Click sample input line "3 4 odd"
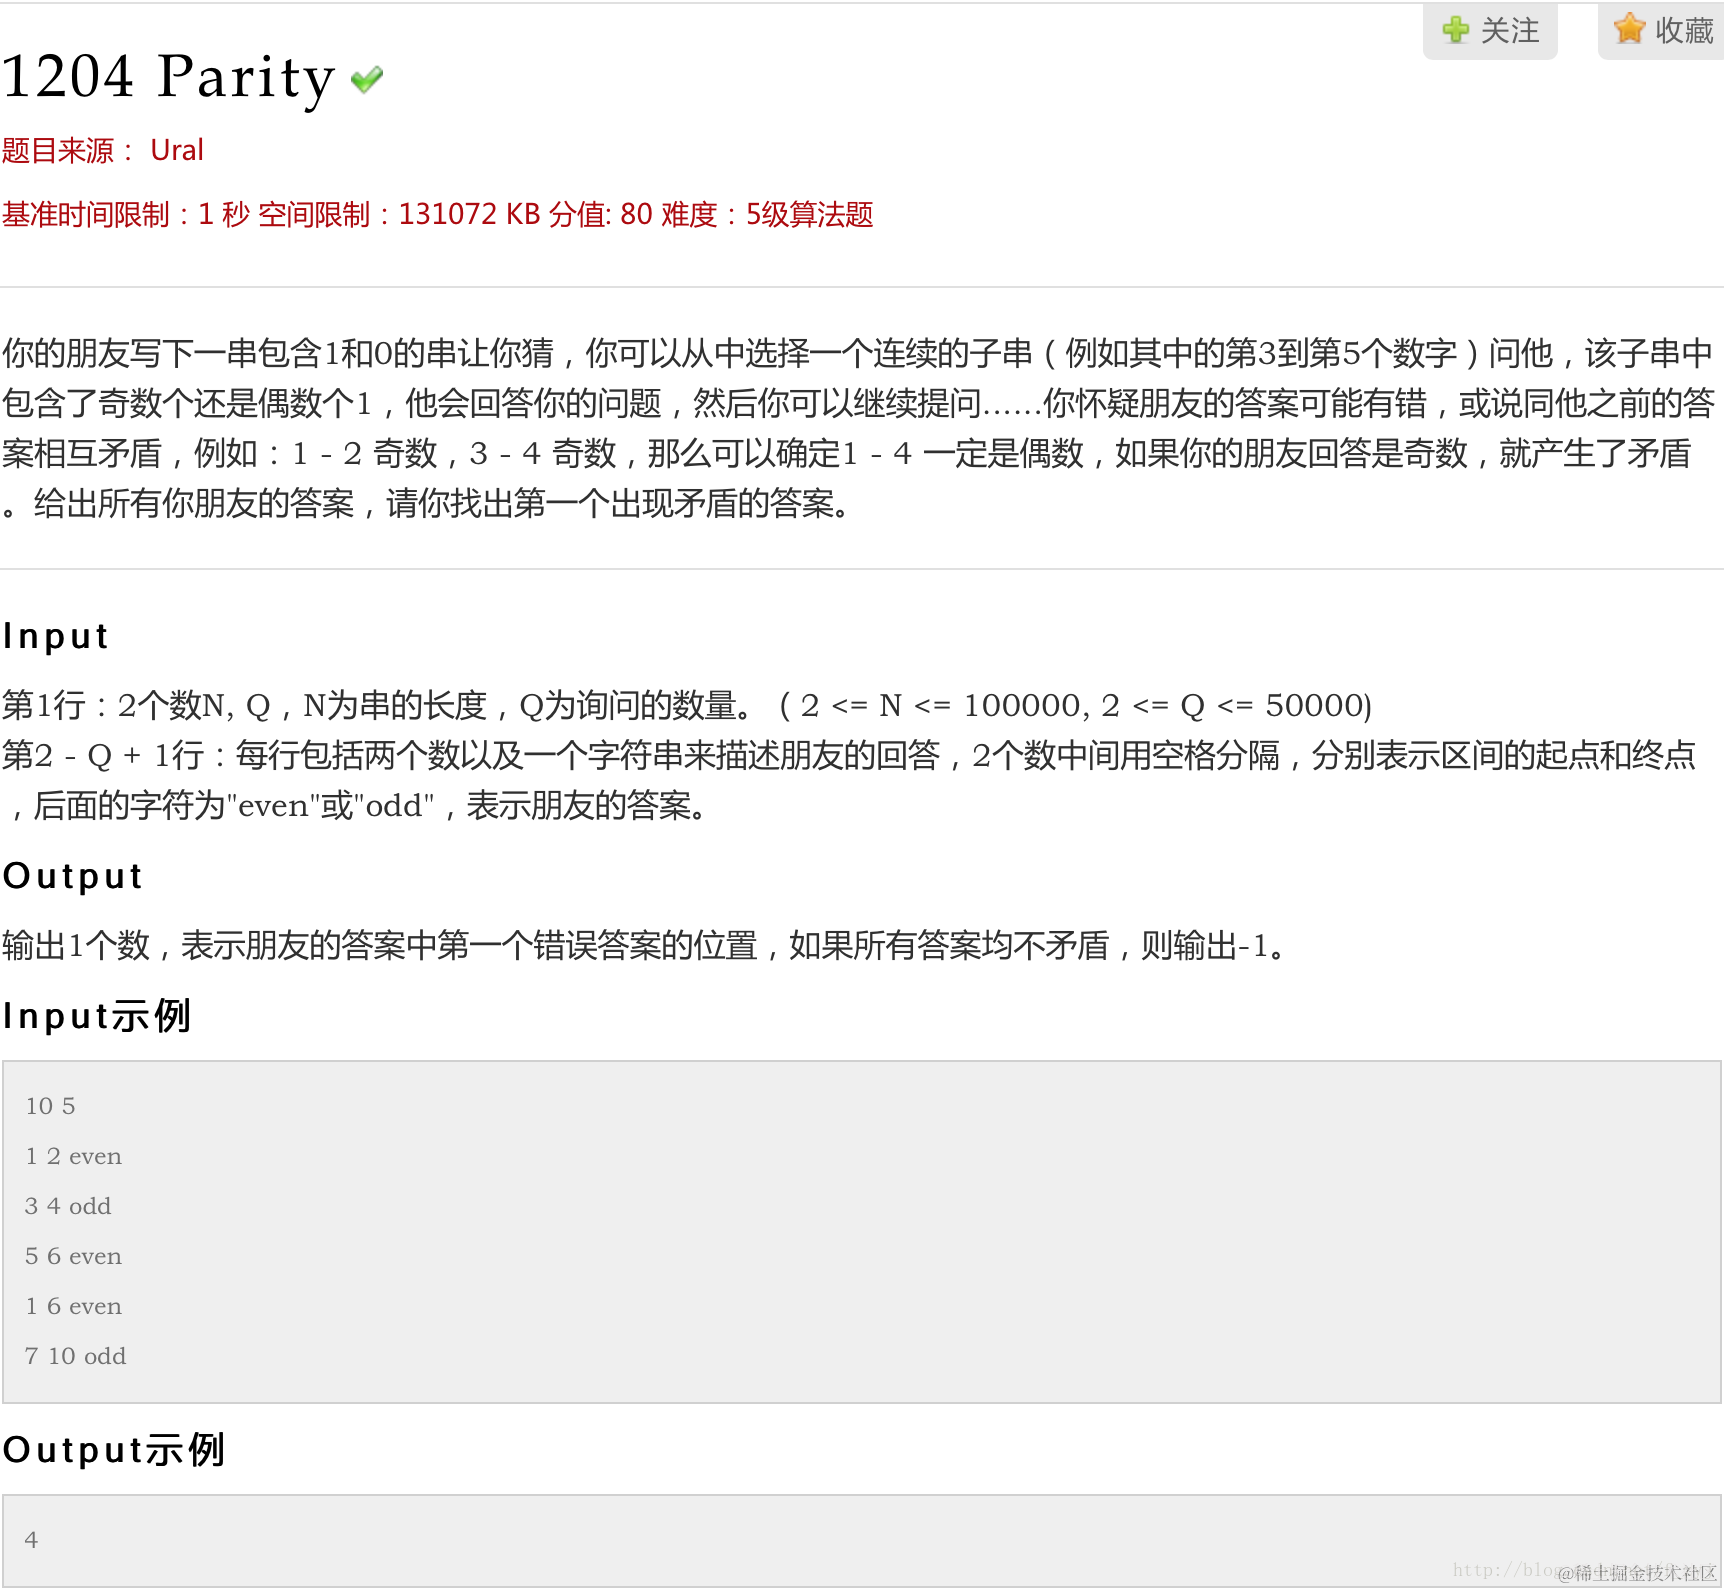 [68, 1206]
